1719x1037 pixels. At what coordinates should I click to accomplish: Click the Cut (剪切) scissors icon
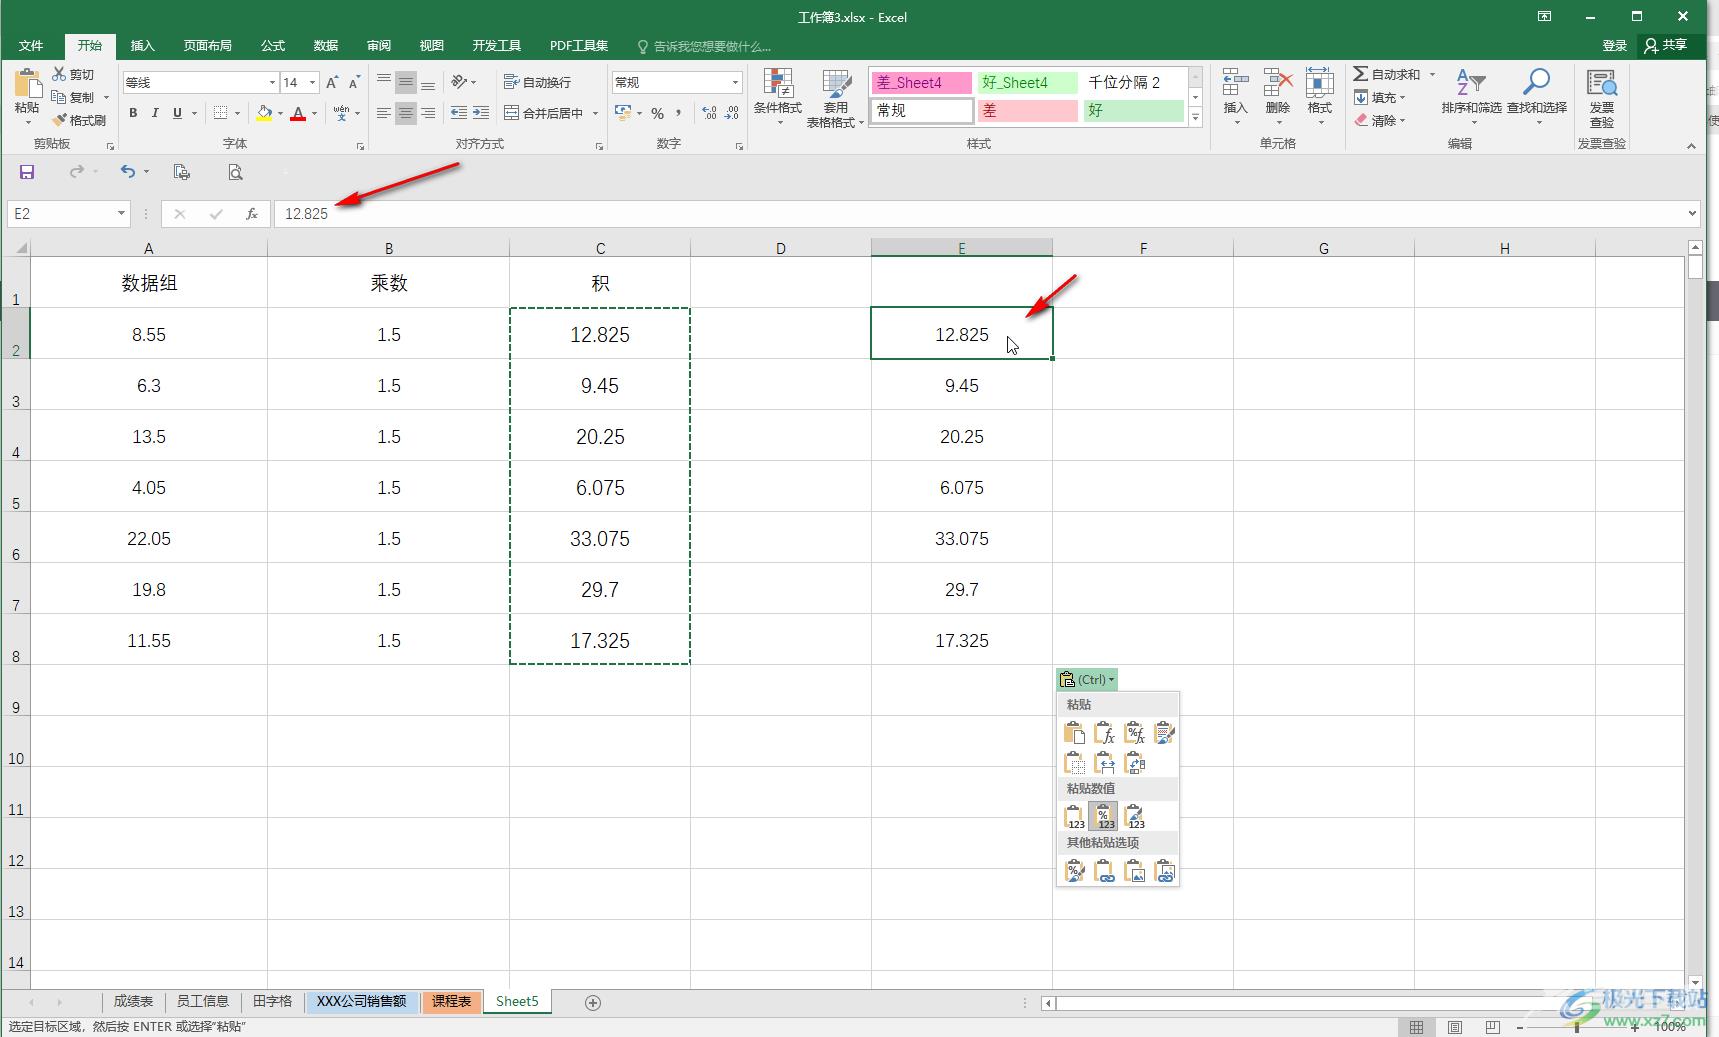(x=59, y=74)
